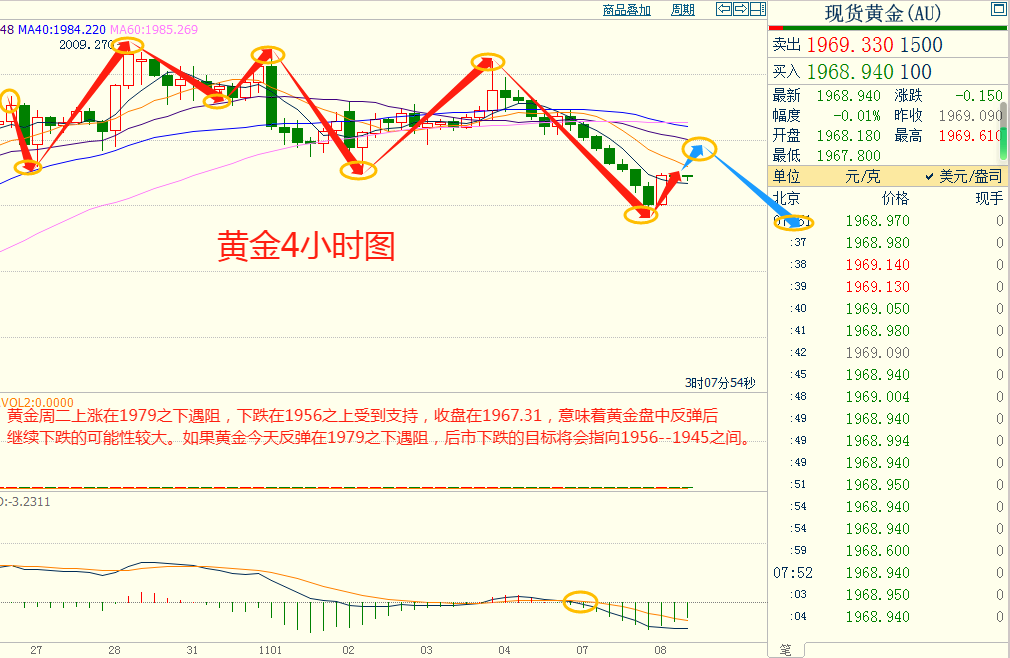Screen dimensions: 1010x658
Task: Click the 开盘 value 1968.180
Action: [x=848, y=136]
